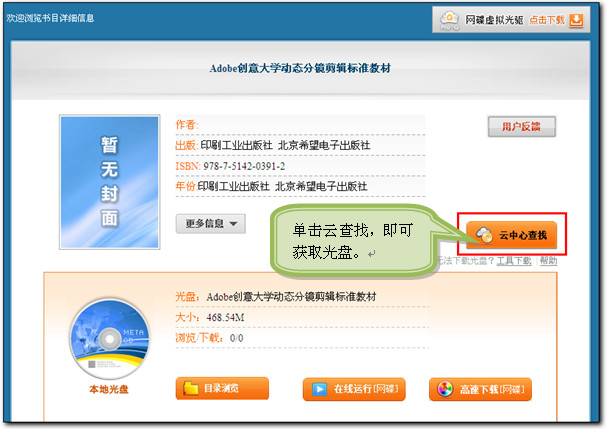Image resolution: width=607 pixels, height=429 pixels.
Task: Click the book title heading text
Action: click(x=299, y=67)
